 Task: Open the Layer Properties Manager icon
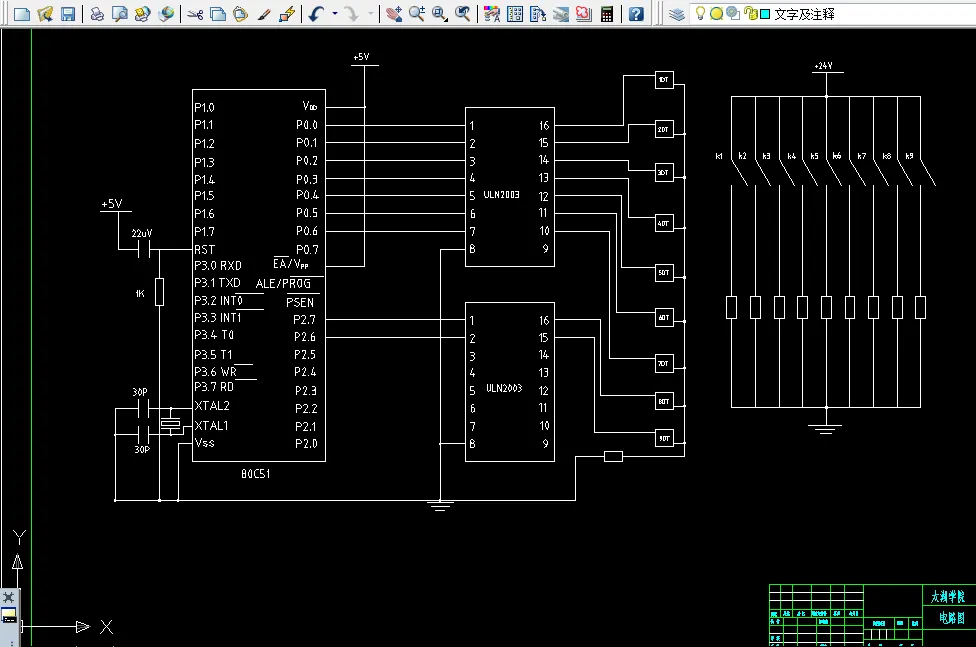(x=677, y=14)
